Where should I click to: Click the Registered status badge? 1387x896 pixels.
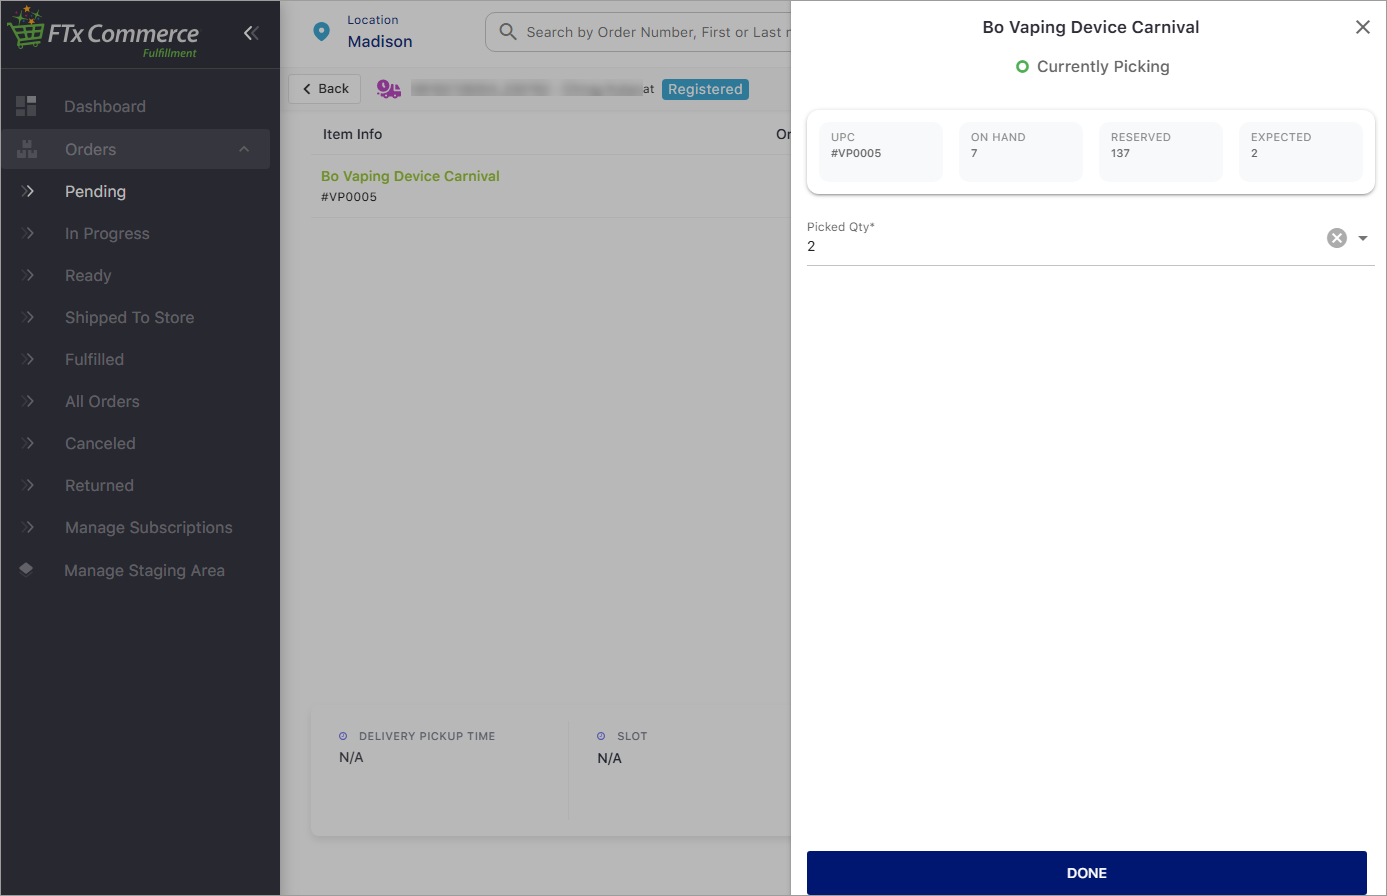pyautogui.click(x=705, y=89)
